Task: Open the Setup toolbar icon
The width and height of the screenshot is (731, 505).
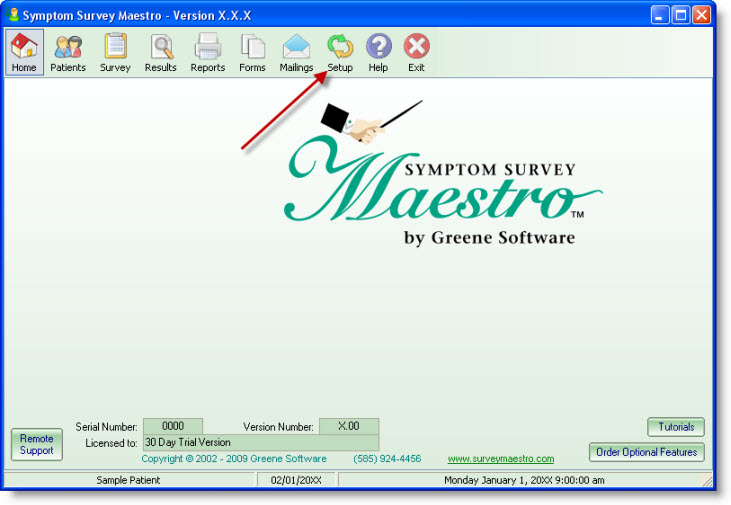Action: click(x=340, y=53)
